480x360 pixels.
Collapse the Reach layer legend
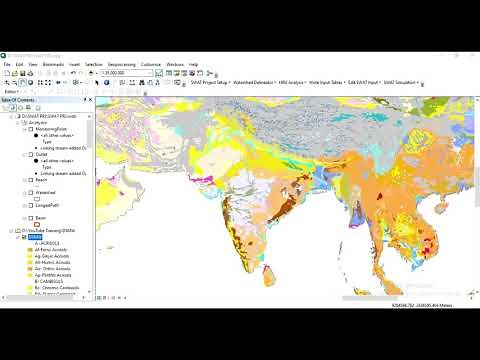tap(25, 180)
